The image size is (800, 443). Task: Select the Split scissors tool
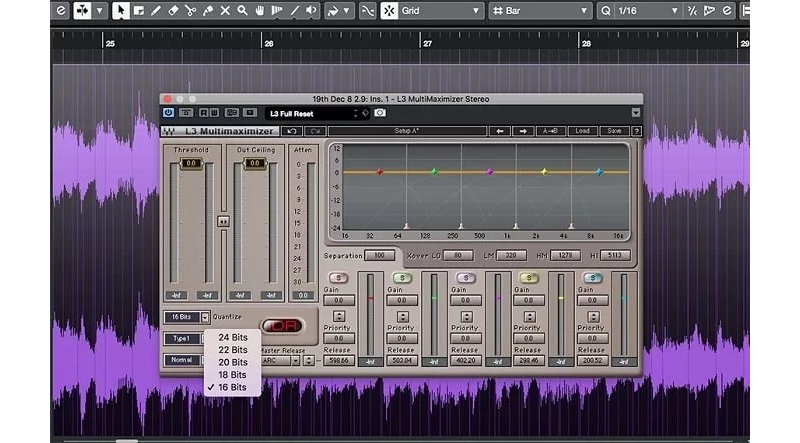(x=190, y=10)
